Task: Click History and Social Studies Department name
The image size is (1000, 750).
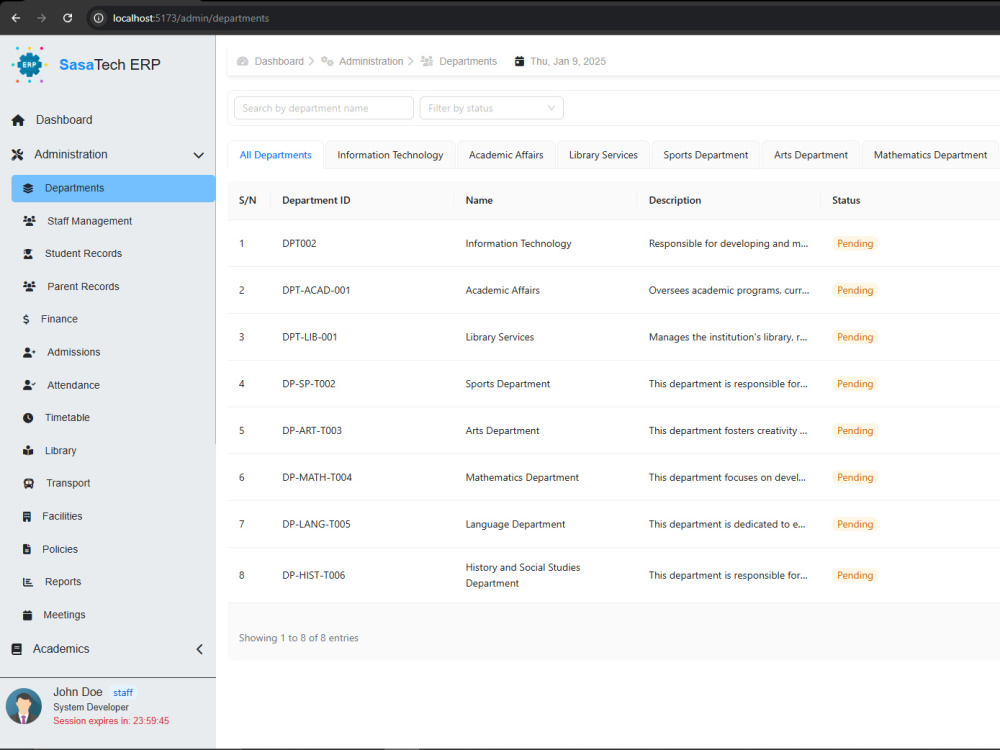Action: click(523, 575)
